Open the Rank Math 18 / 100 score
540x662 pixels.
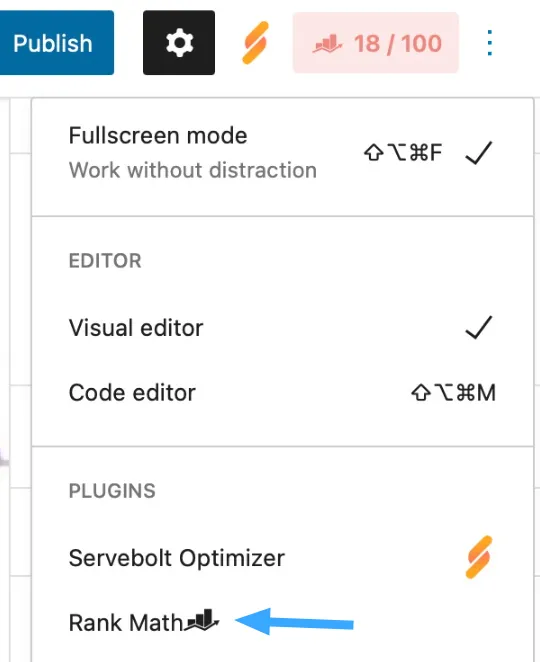(375, 43)
